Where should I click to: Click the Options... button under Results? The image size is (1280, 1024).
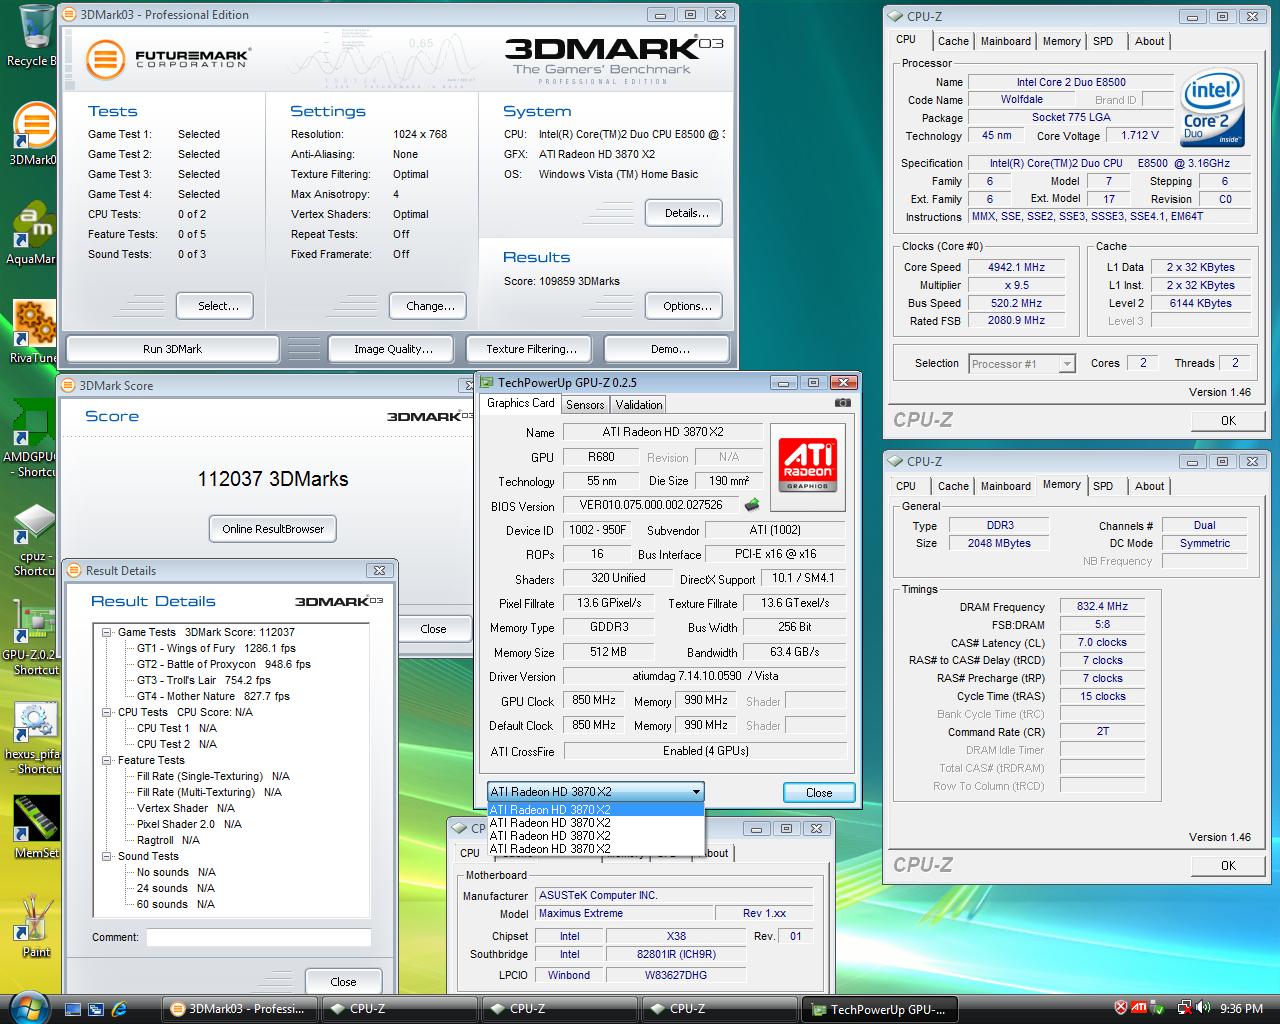(x=686, y=306)
